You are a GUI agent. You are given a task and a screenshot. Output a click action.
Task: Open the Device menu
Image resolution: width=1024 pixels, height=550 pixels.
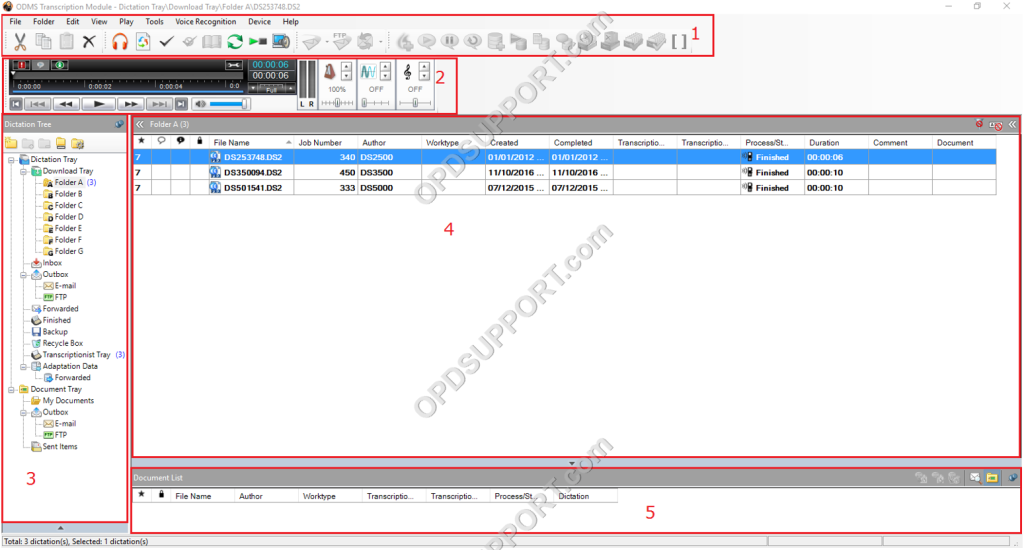(259, 22)
